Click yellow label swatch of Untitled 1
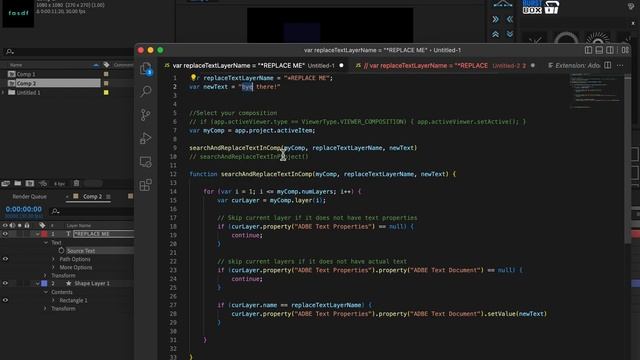This screenshot has width=640, height=360. pyautogui.click(x=106, y=93)
